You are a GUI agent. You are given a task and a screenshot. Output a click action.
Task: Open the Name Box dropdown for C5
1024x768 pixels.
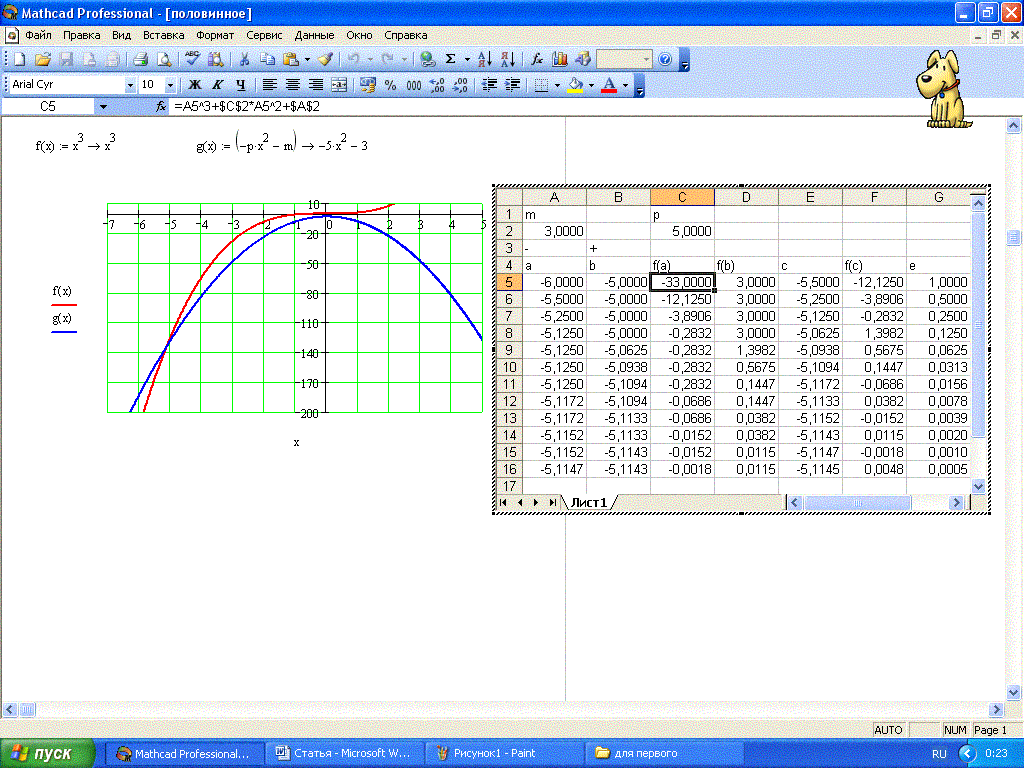click(x=103, y=106)
